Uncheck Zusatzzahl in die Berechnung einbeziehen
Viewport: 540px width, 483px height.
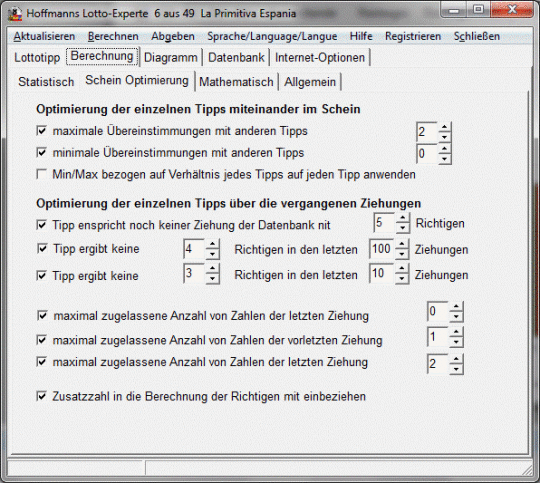pos(42,396)
